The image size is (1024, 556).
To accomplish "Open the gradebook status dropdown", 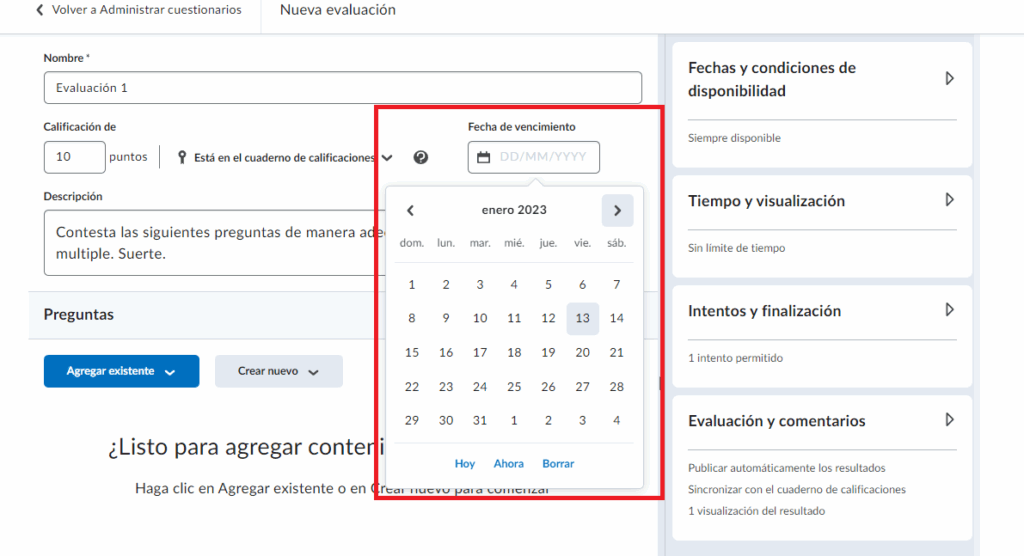I will [387, 157].
